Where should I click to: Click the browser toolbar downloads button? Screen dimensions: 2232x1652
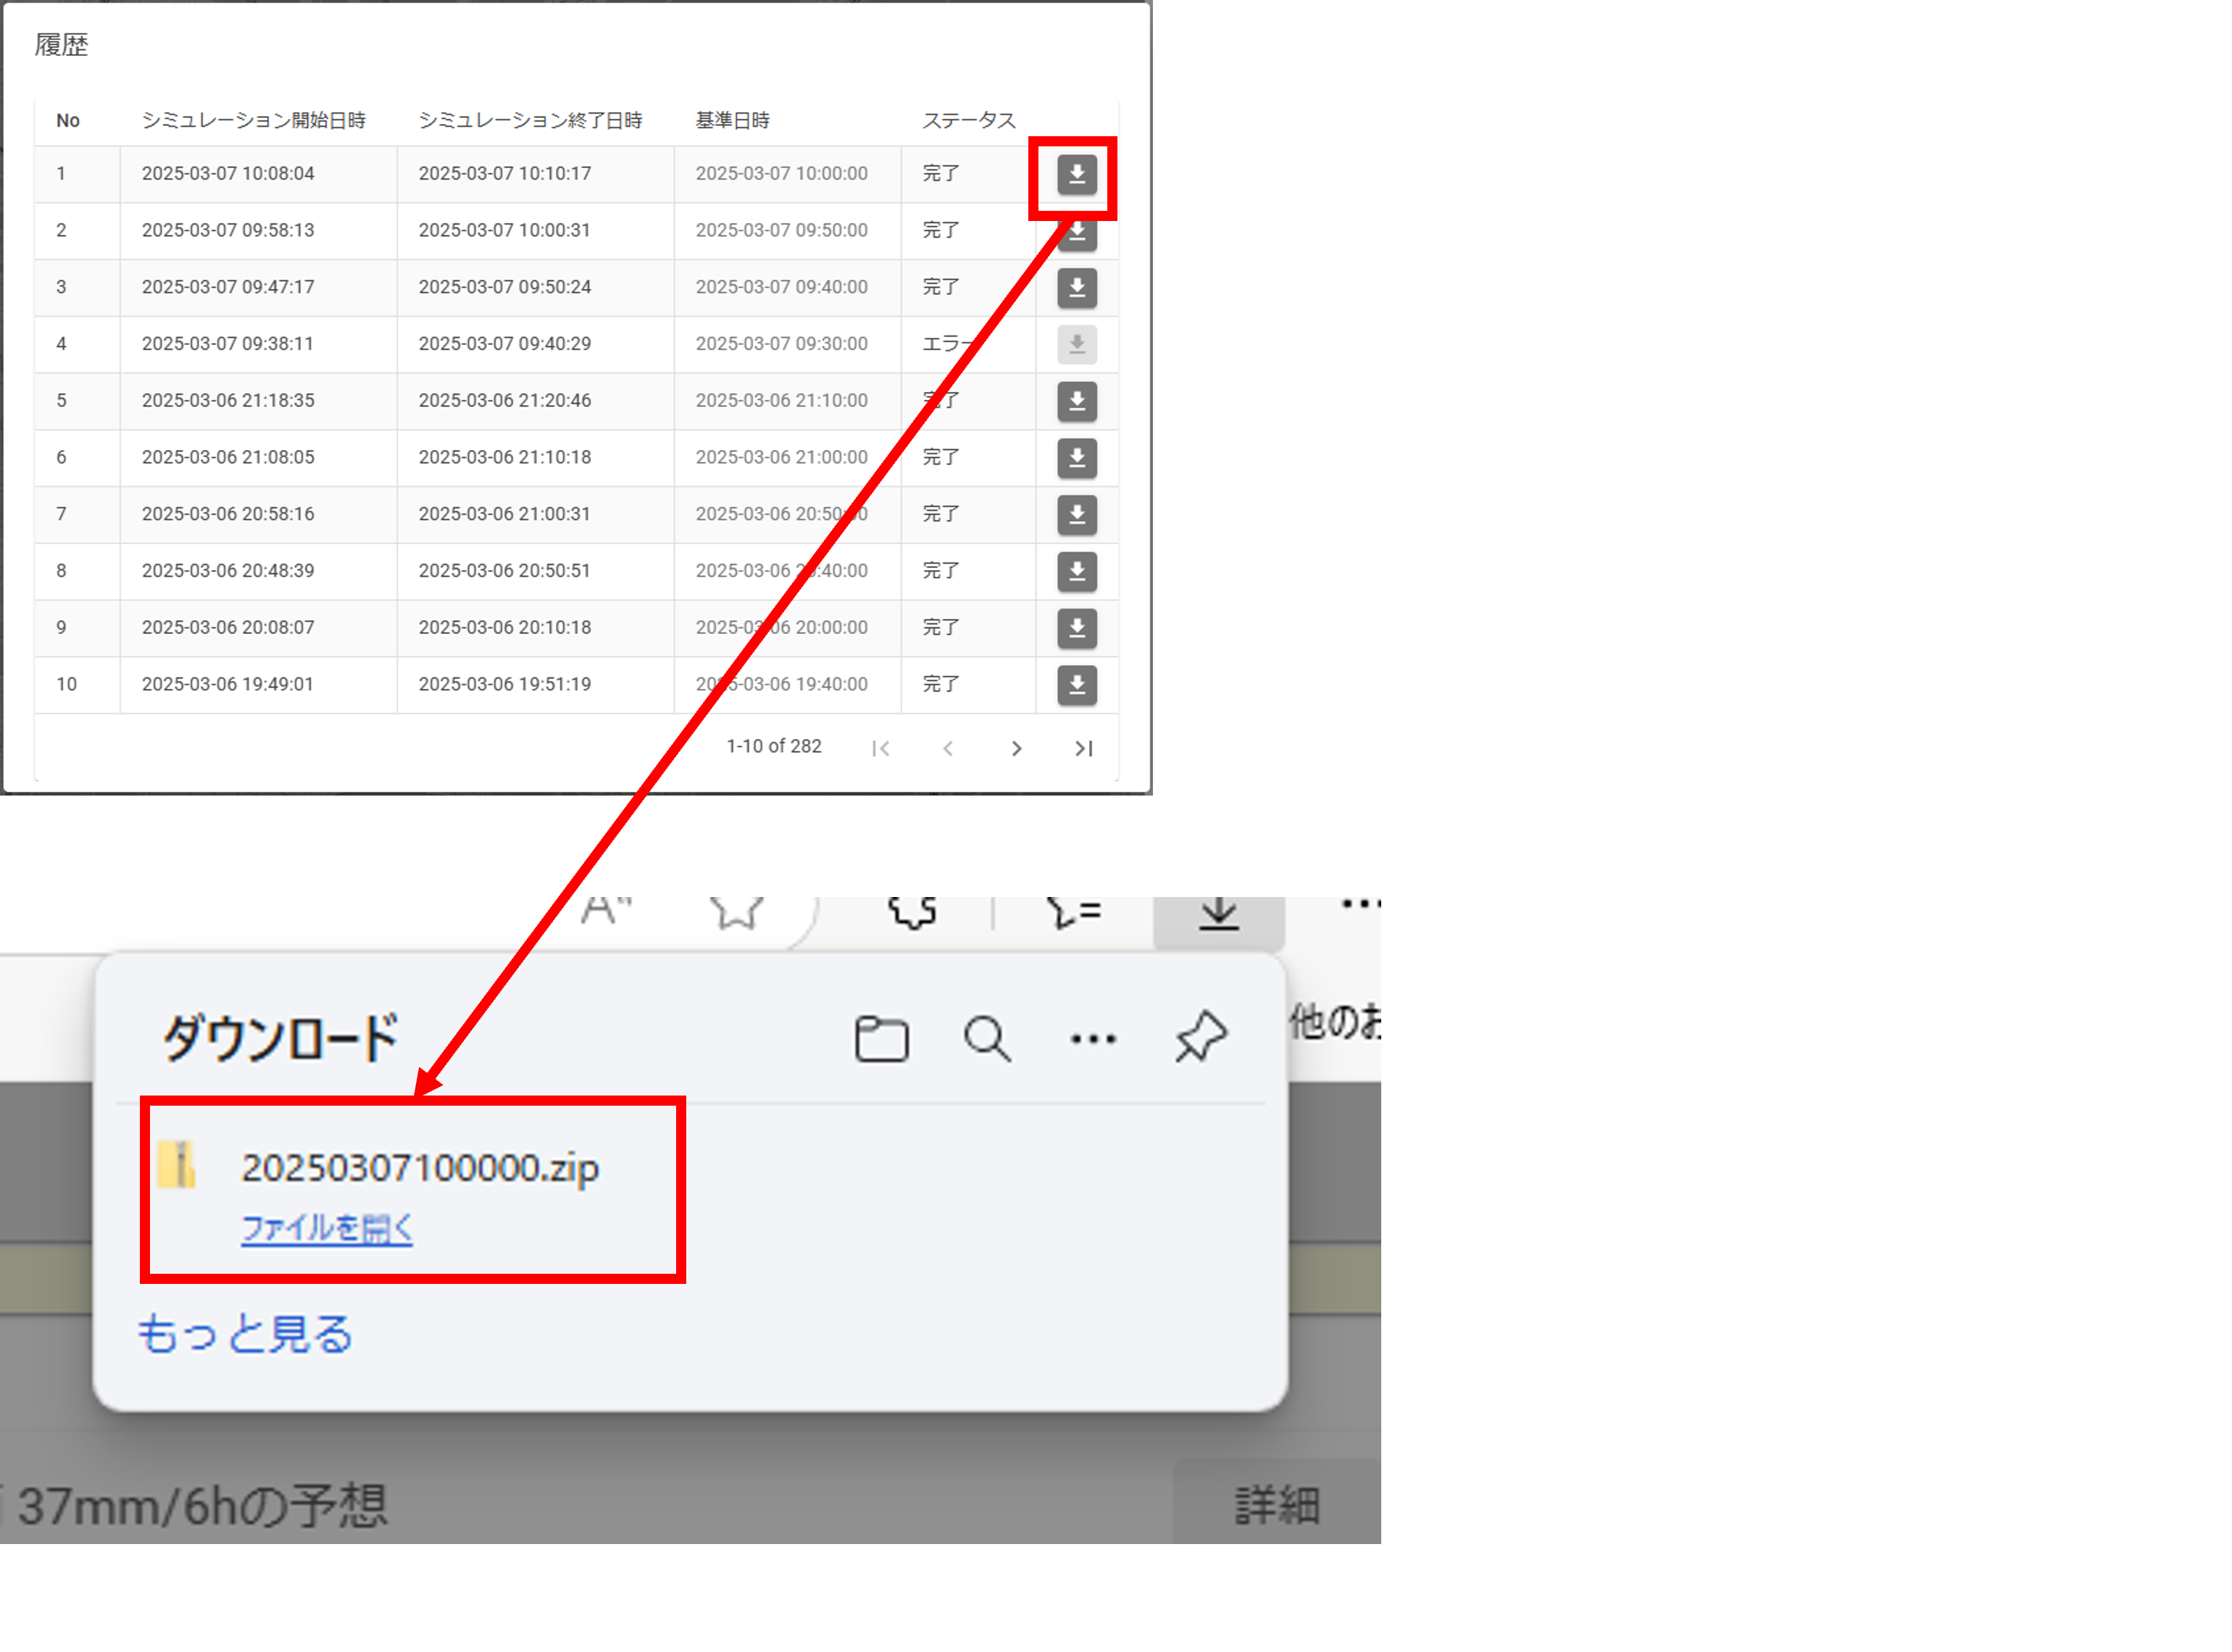1218,914
